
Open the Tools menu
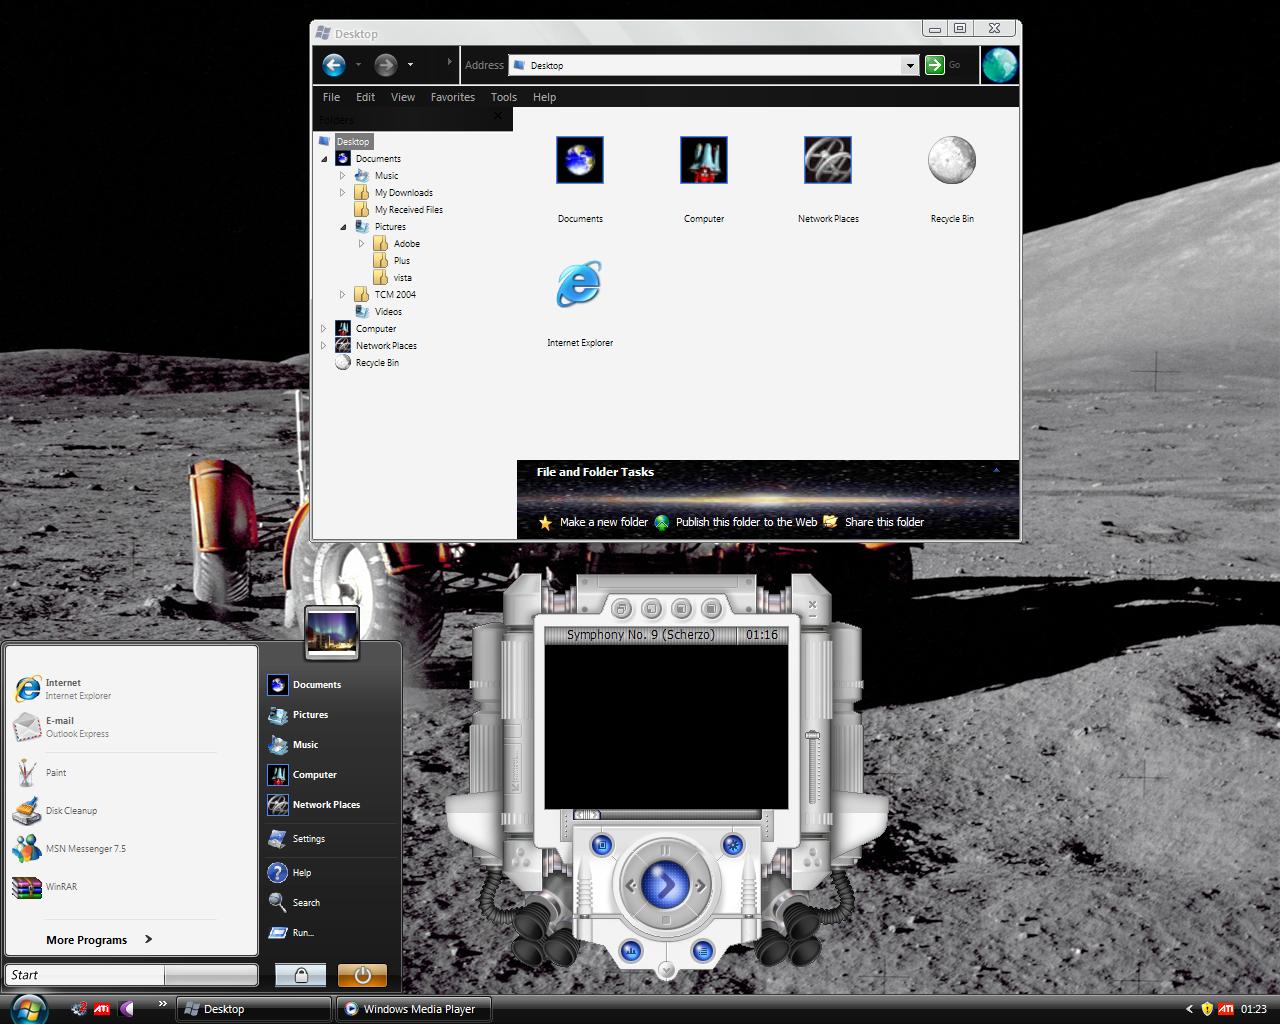coord(503,97)
